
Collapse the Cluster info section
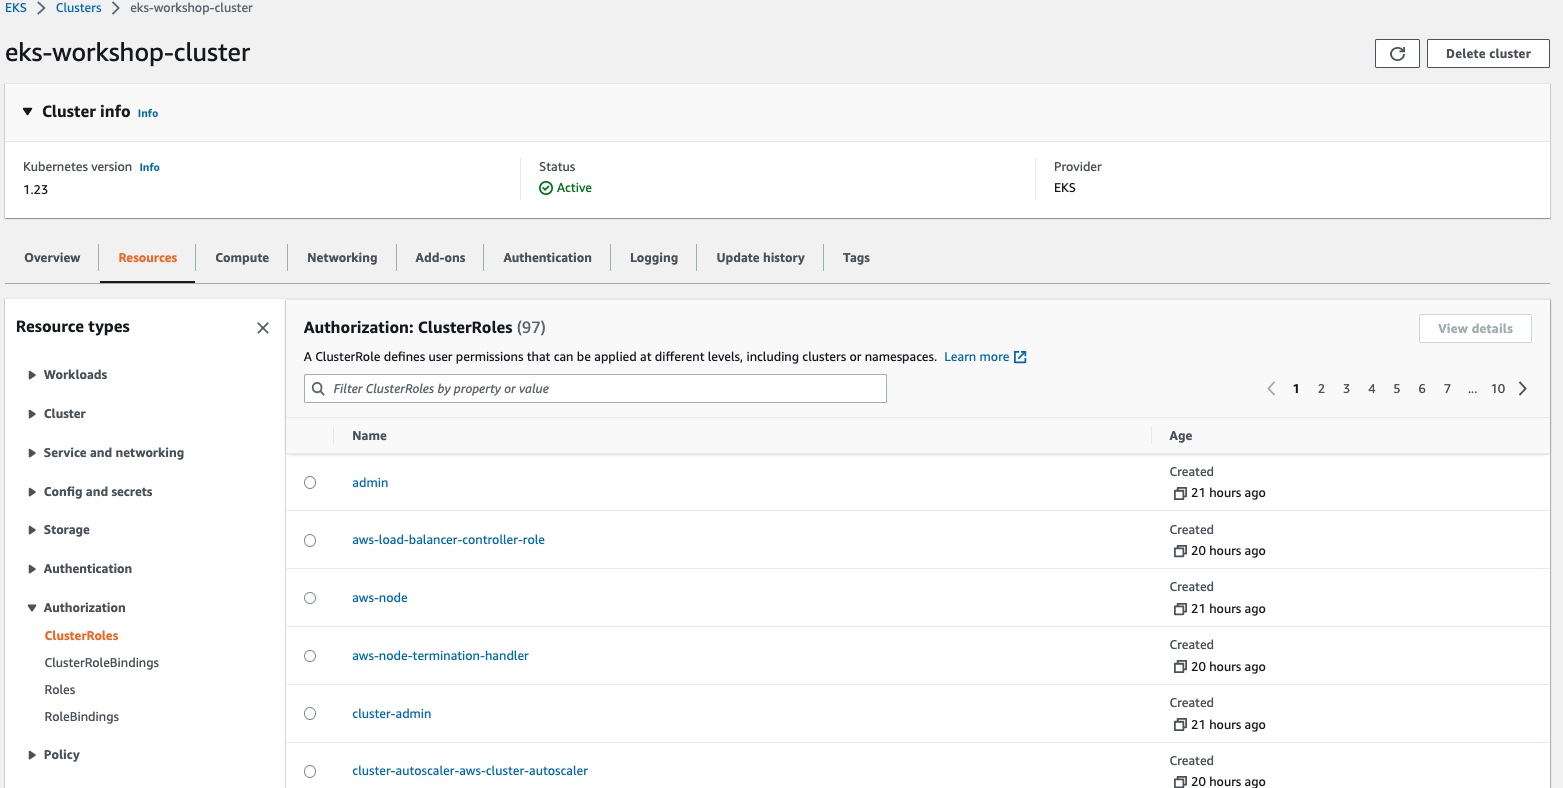(28, 112)
